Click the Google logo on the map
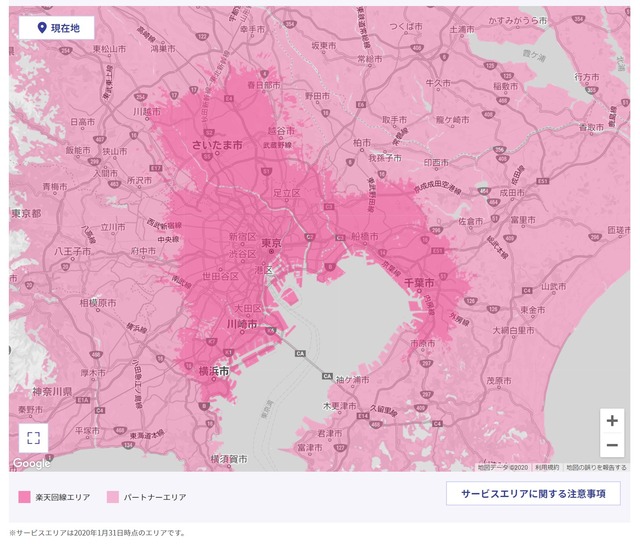The height and width of the screenshot is (544, 640). point(31,463)
